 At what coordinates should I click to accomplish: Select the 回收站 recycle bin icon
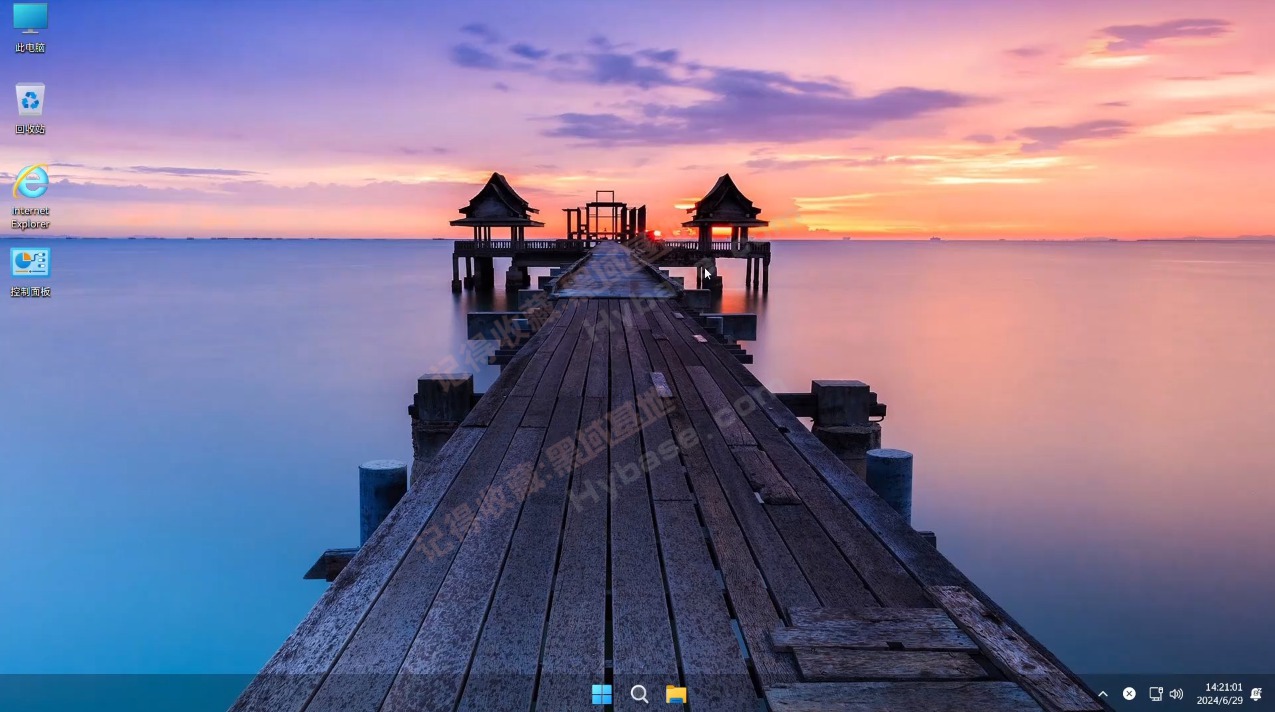30,108
